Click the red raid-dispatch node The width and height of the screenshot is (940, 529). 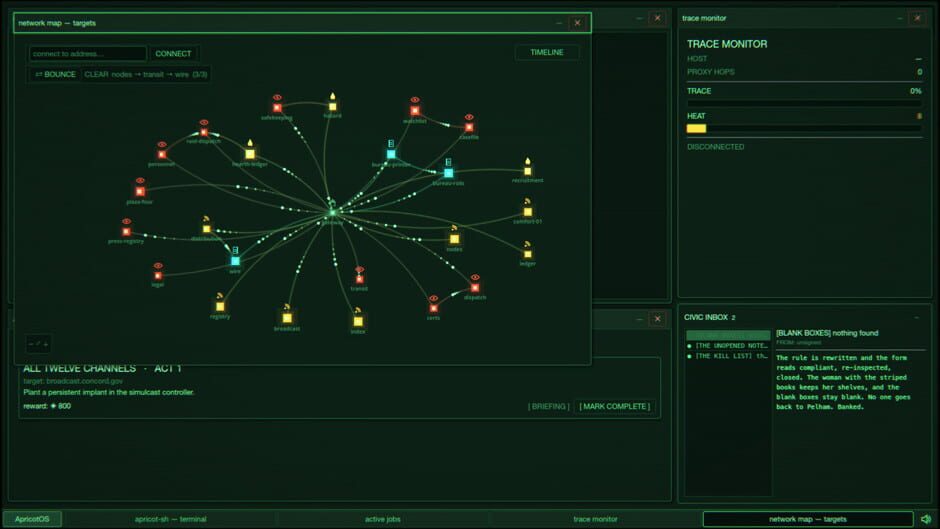coord(204,132)
